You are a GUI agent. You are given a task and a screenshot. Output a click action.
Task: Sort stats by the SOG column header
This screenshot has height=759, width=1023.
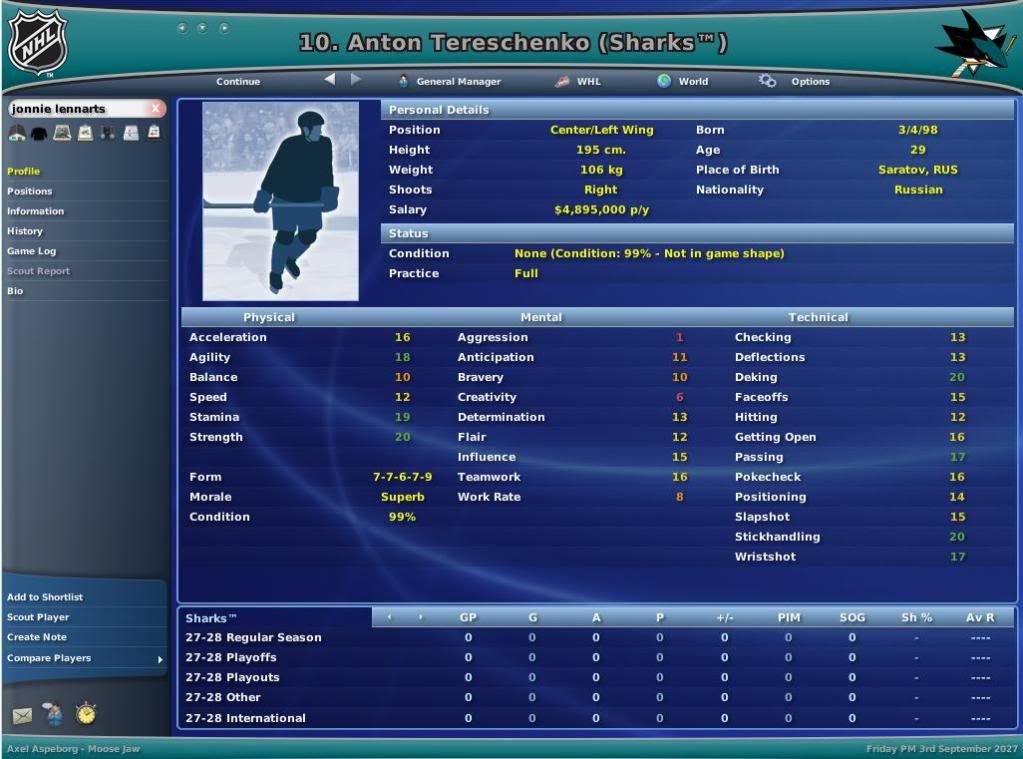point(852,617)
